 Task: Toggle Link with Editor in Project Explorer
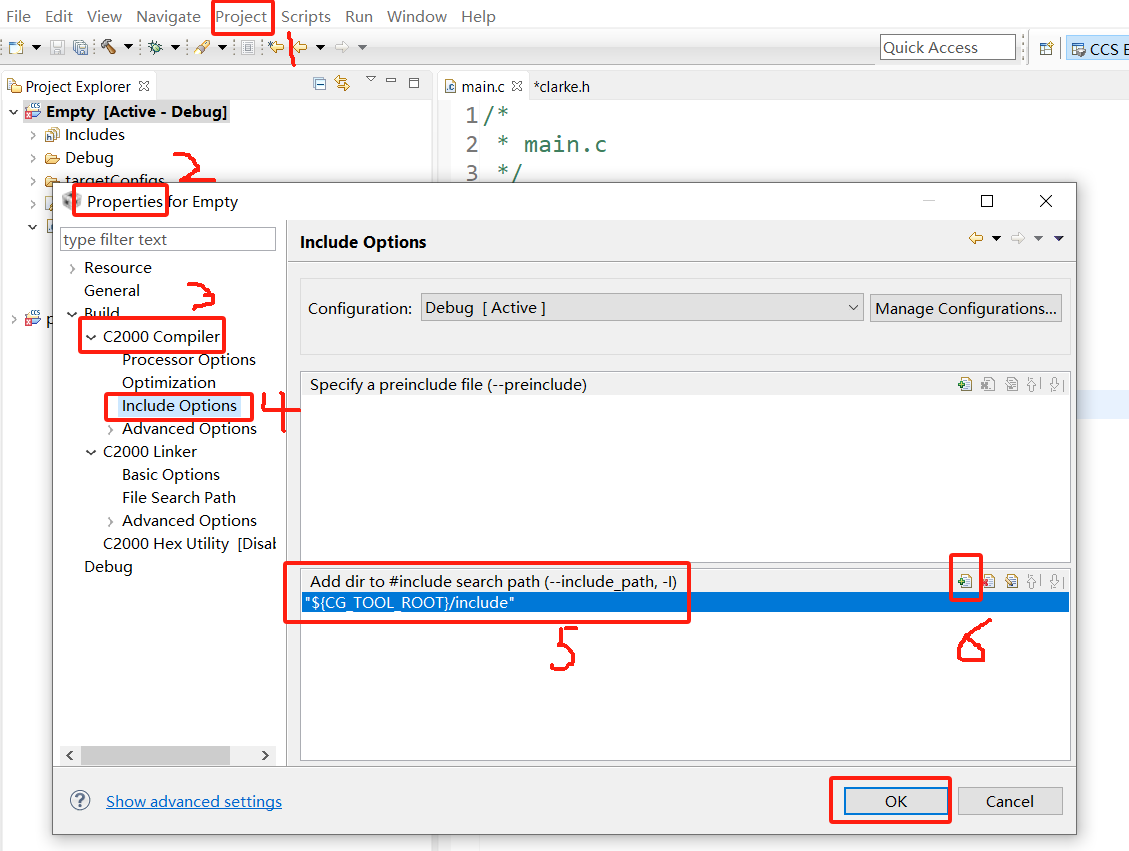point(341,83)
